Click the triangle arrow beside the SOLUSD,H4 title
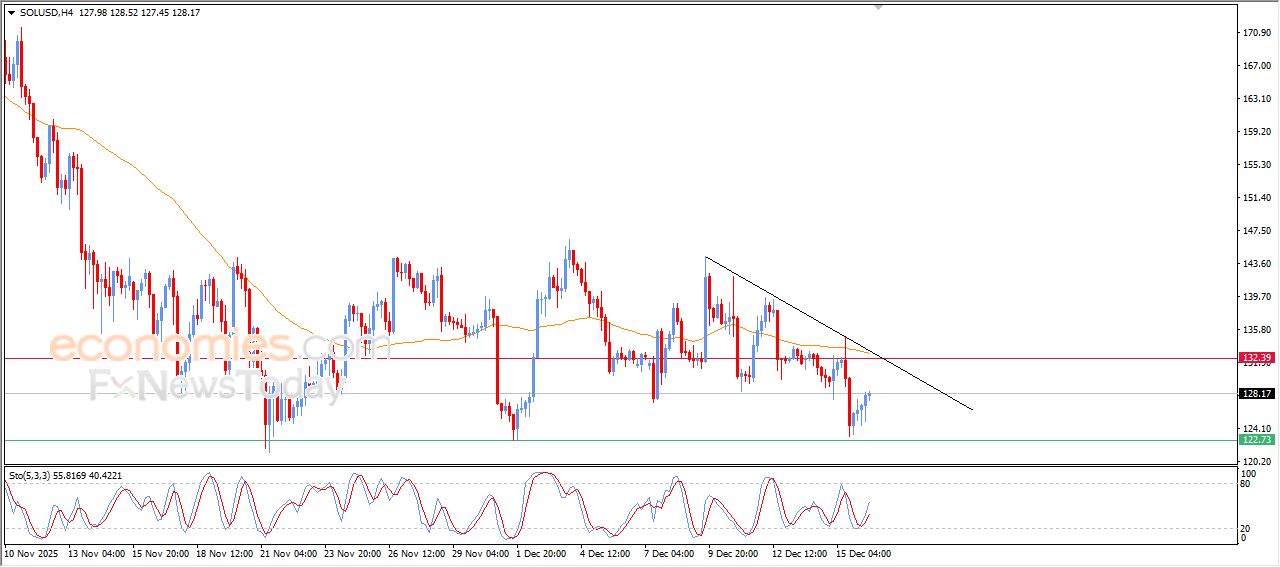The width and height of the screenshot is (1280, 567). [x=11, y=13]
